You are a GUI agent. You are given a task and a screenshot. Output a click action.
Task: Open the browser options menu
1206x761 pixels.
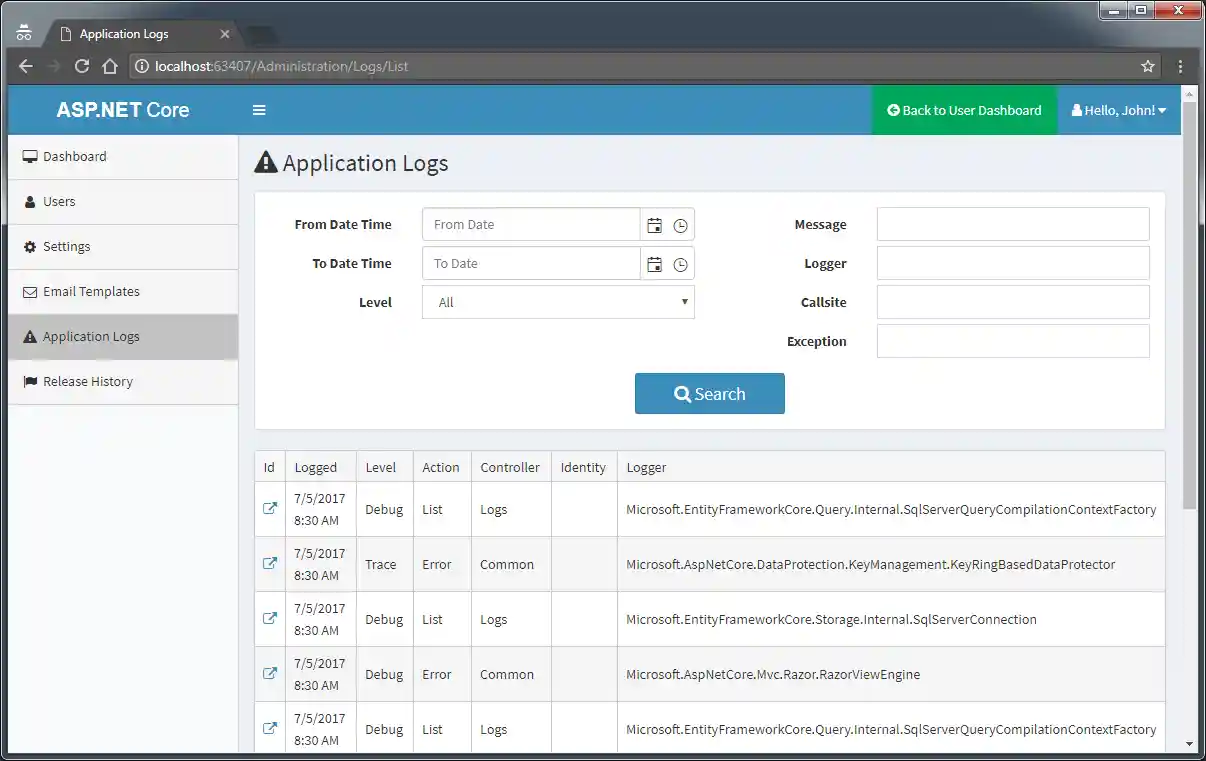1181,66
